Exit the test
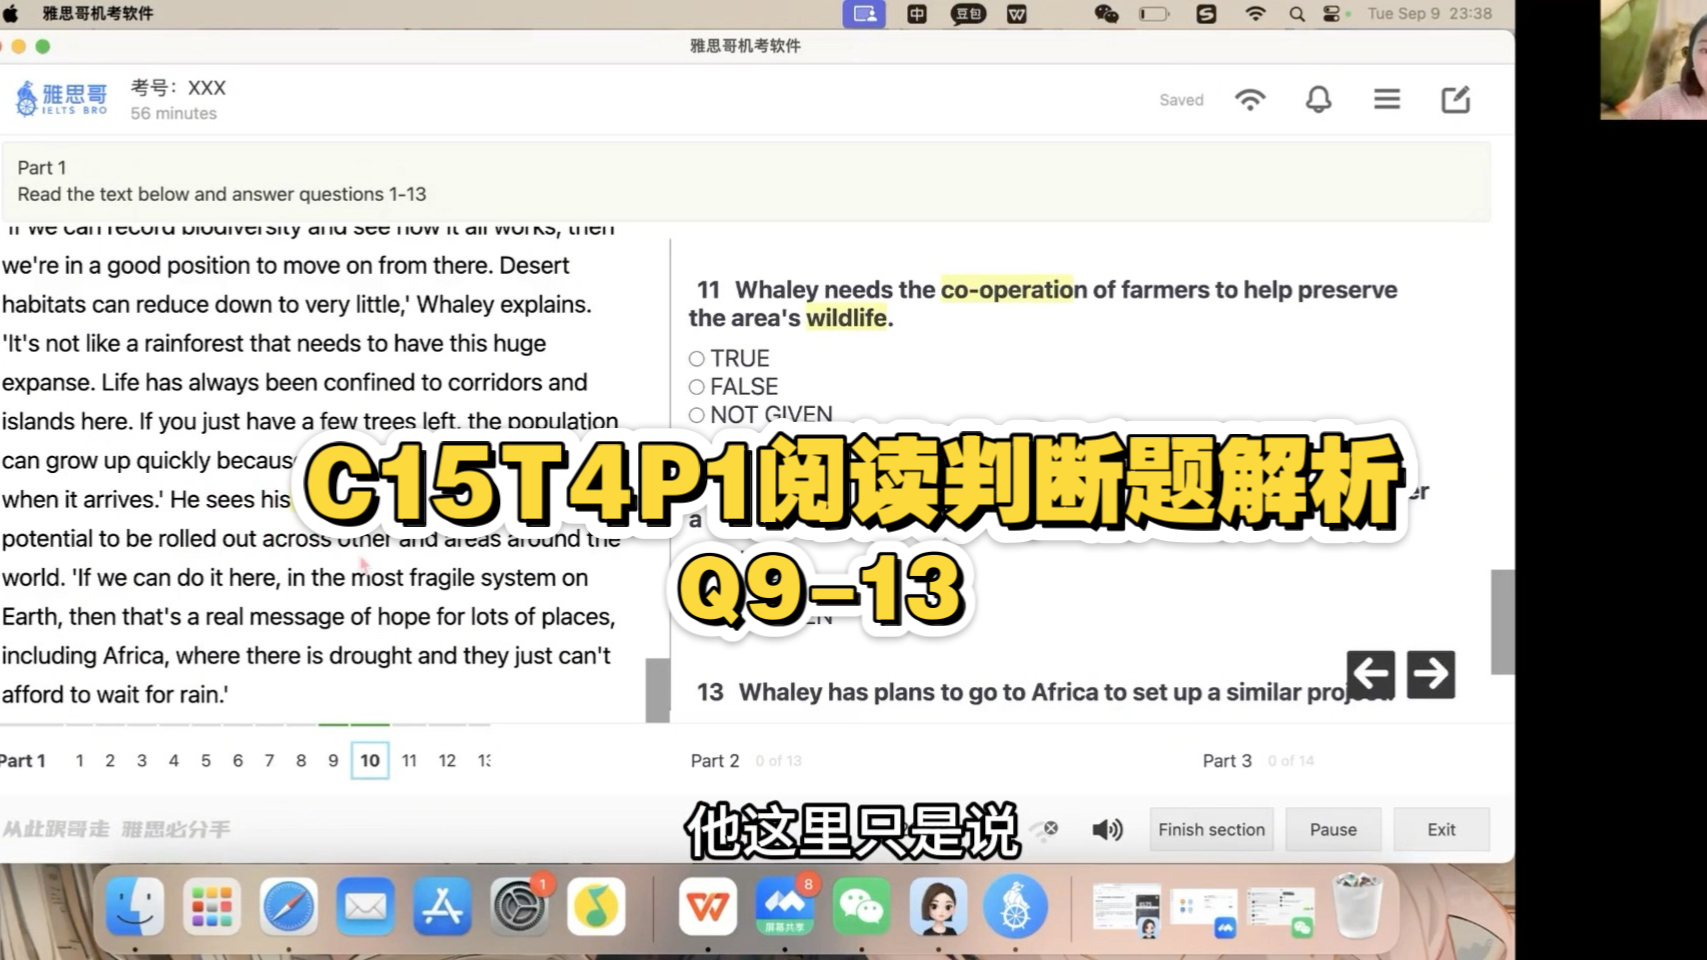 click(1441, 829)
